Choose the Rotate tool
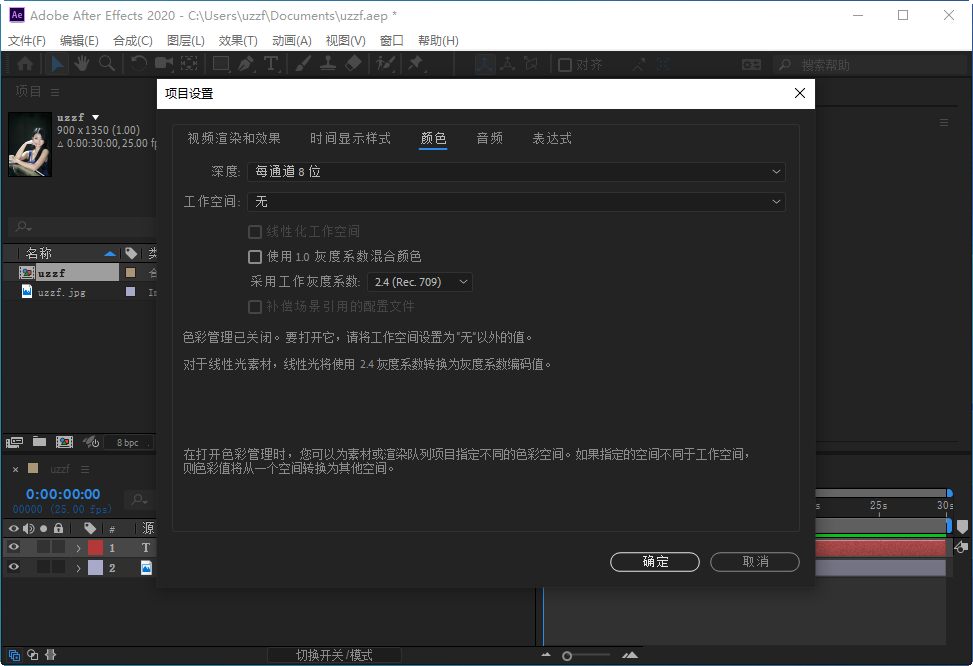This screenshot has height=666, width=973. [x=139, y=64]
